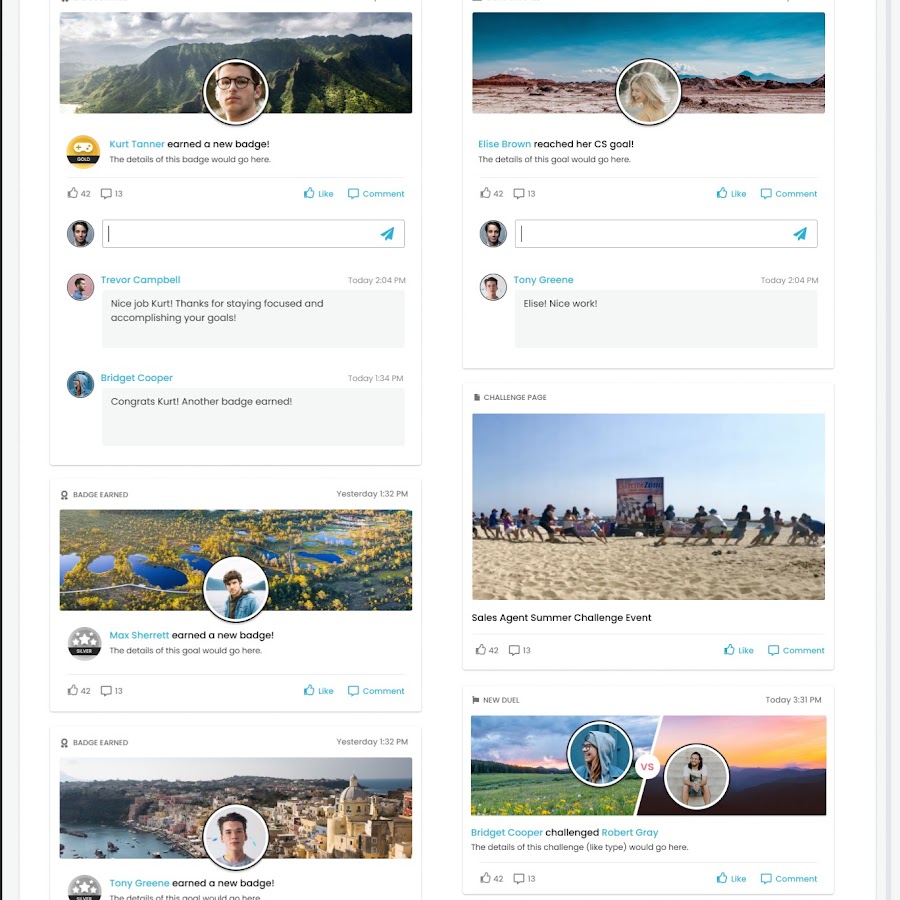Open Bridget Cooper's link in the duel description
The image size is (900, 900).
(507, 832)
